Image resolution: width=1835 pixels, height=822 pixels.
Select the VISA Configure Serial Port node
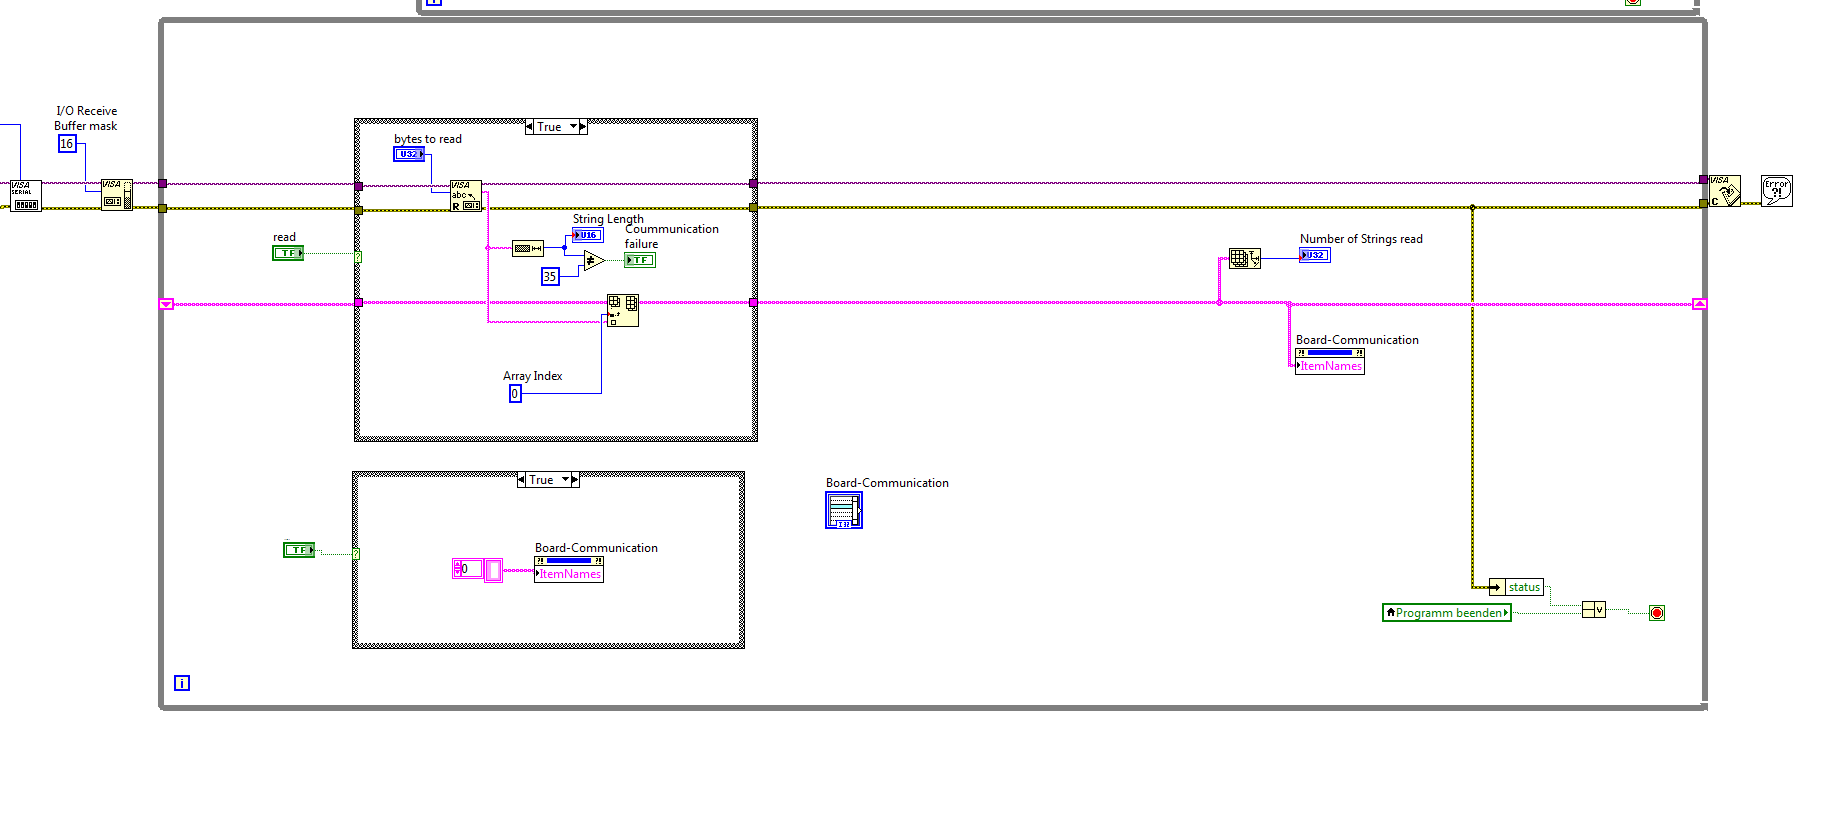(x=25, y=195)
